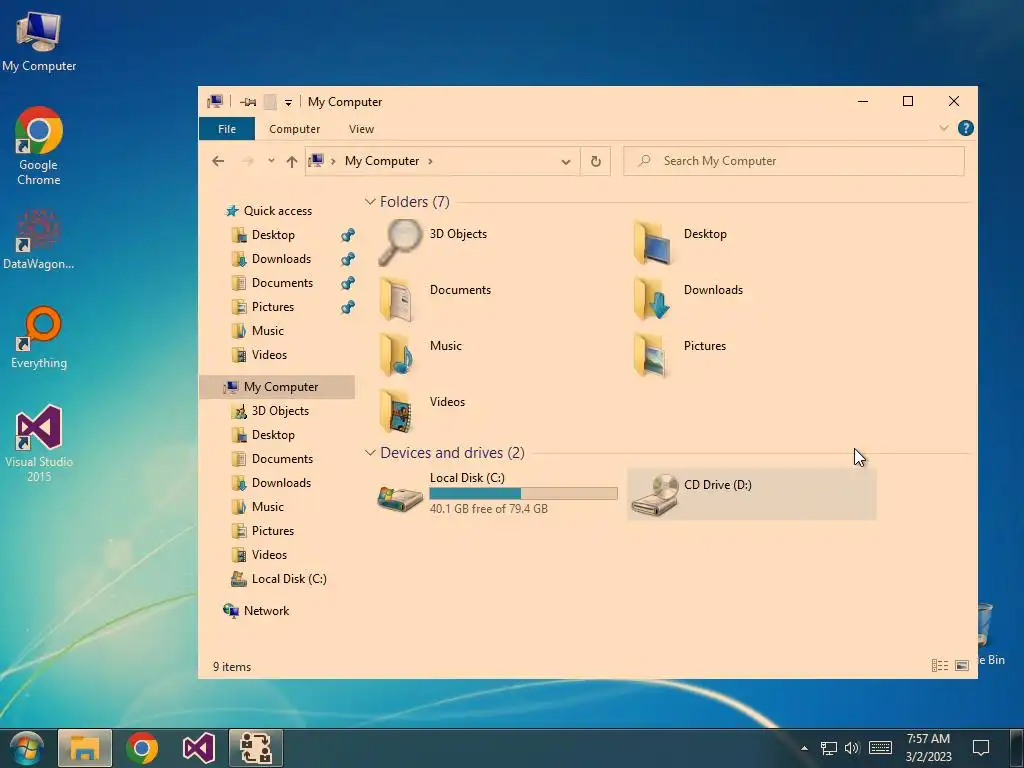This screenshot has width=1024, height=768.
Task: Click Local Disk (C:) capacity bar
Action: pos(523,493)
